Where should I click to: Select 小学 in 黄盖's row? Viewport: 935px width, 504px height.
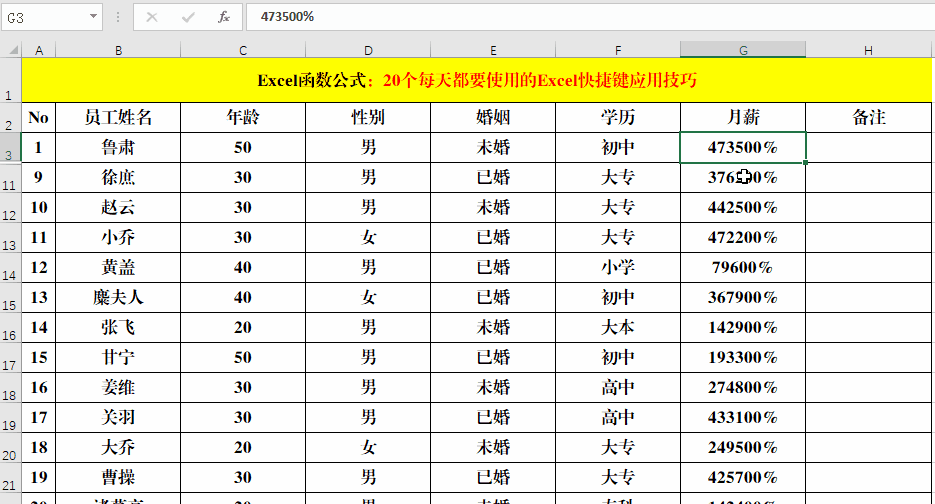[618, 267]
